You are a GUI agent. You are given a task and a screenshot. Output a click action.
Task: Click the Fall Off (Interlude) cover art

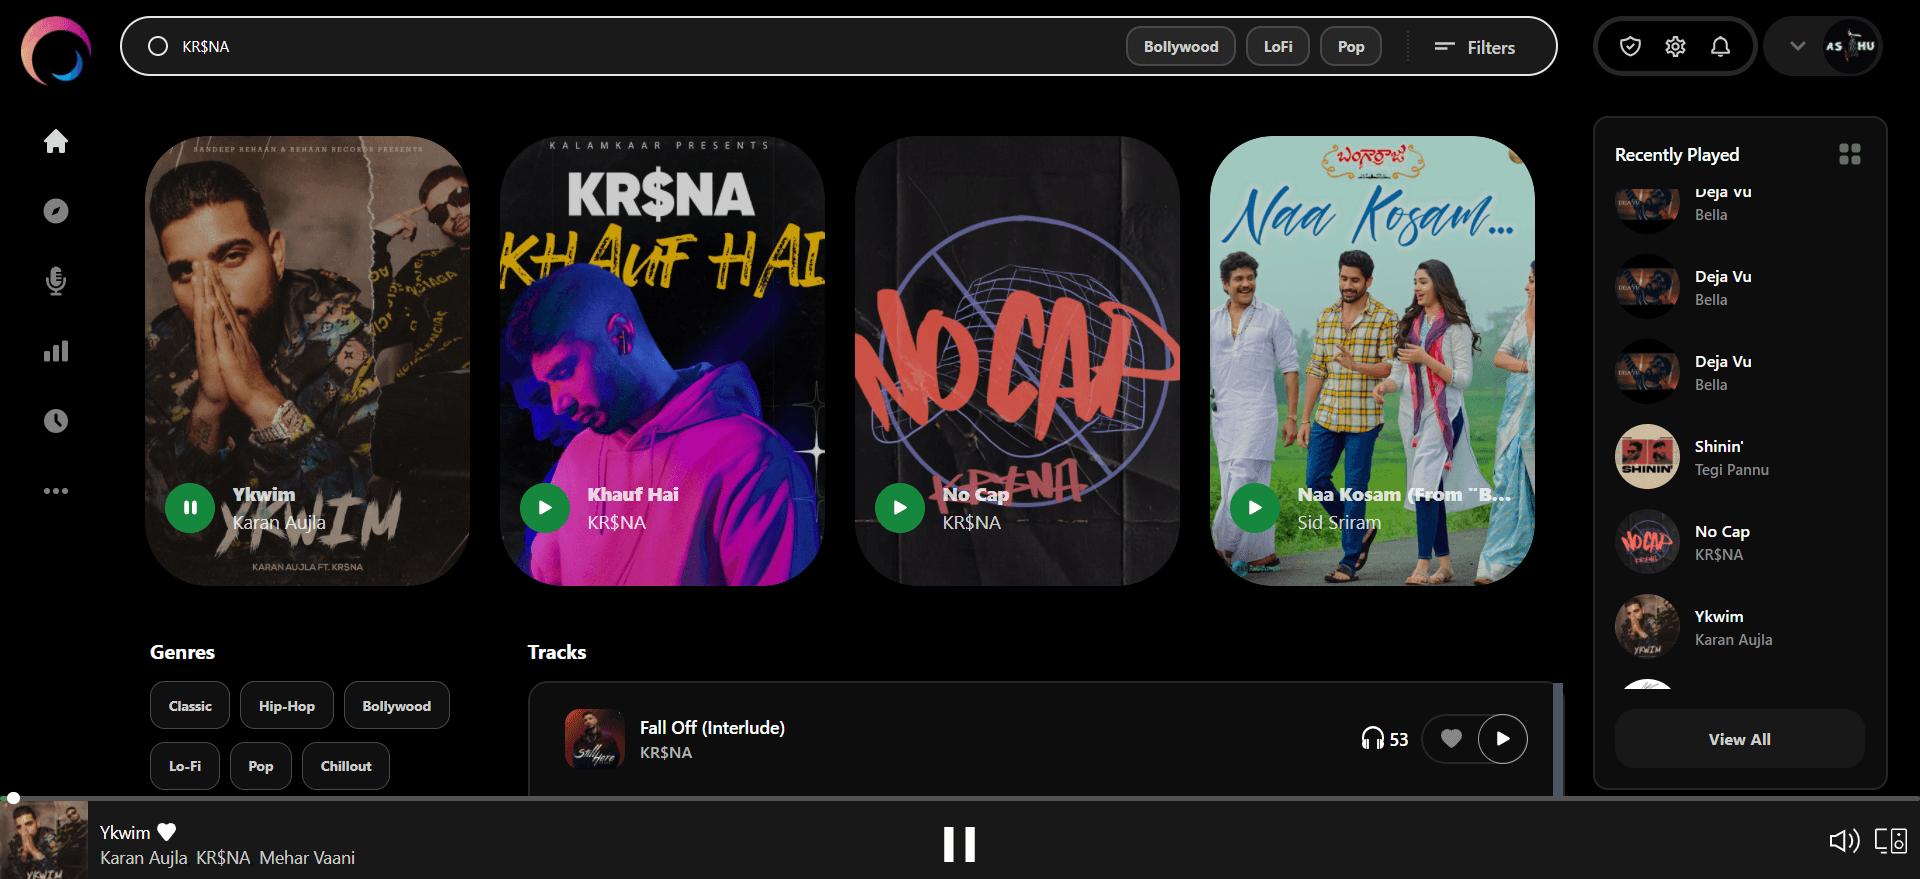click(595, 739)
